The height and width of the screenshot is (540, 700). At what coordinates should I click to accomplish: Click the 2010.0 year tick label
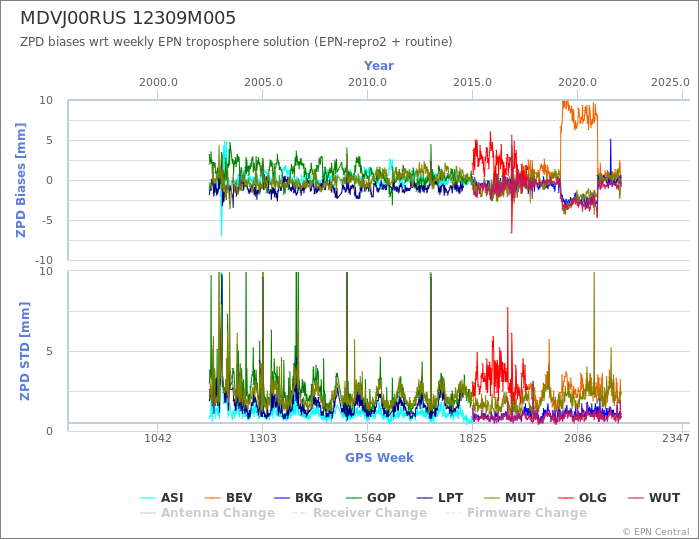(x=367, y=83)
